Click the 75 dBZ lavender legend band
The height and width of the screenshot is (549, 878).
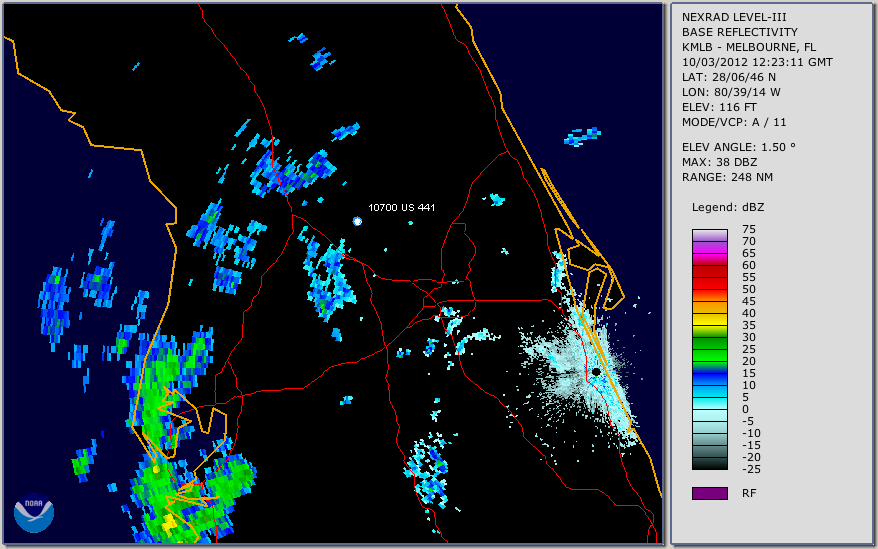[x=709, y=235]
